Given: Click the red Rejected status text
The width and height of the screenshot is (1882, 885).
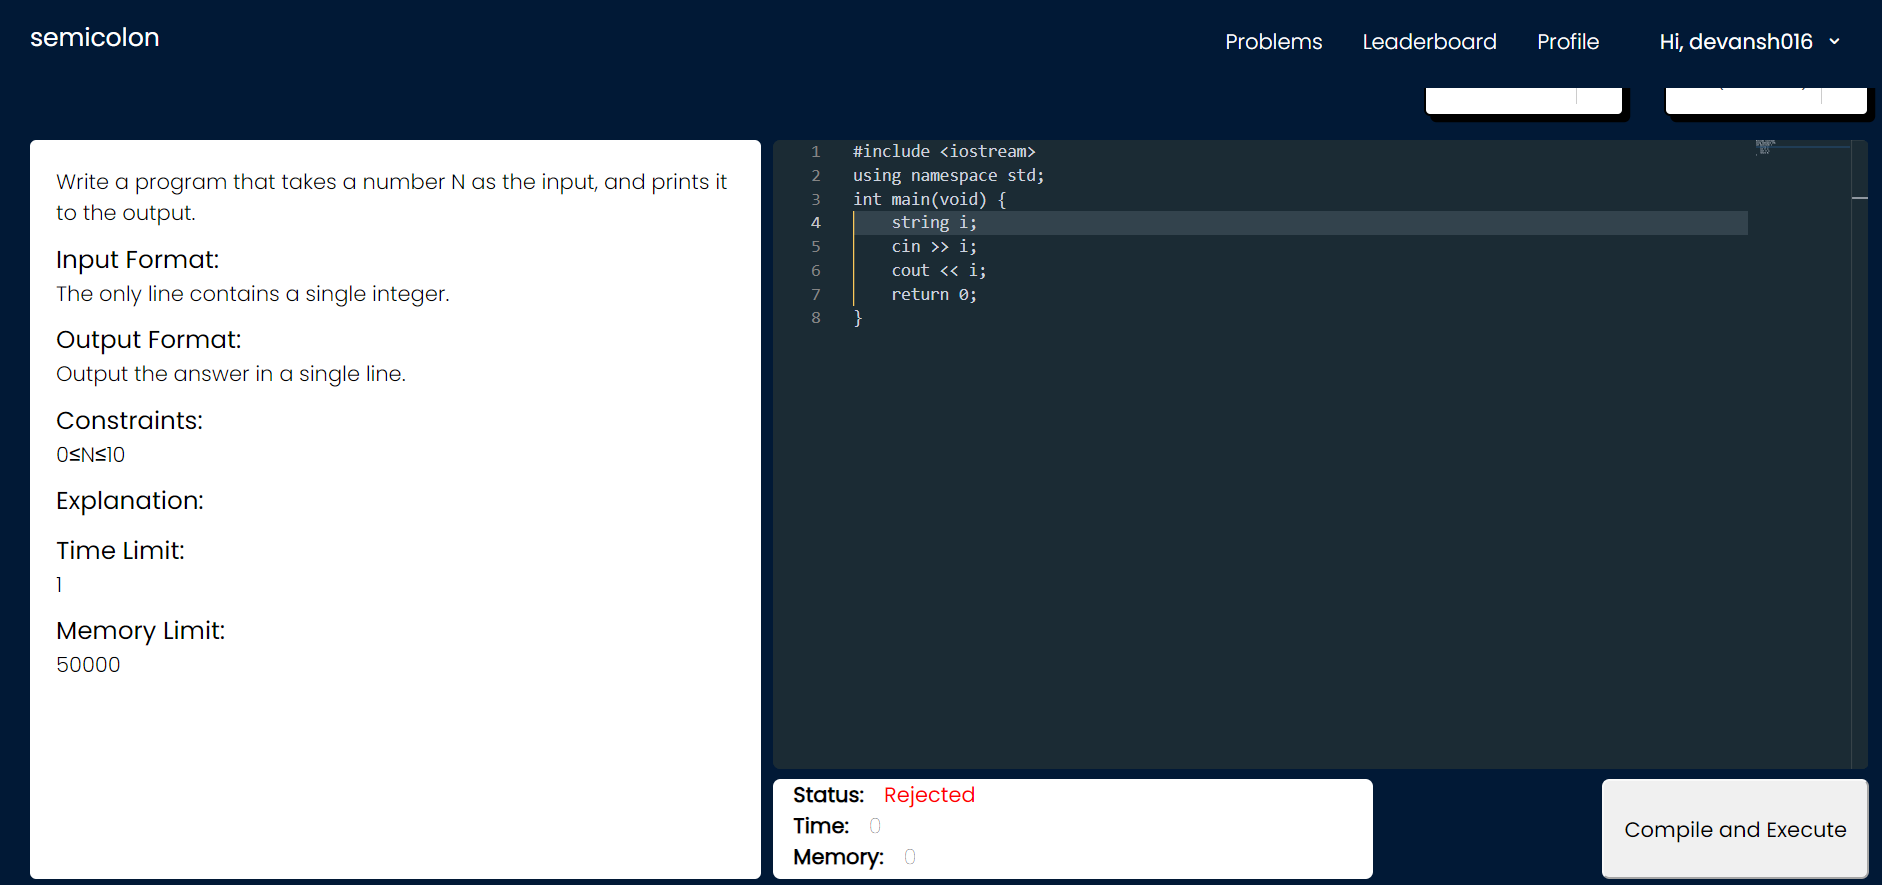Looking at the screenshot, I should pos(929,795).
